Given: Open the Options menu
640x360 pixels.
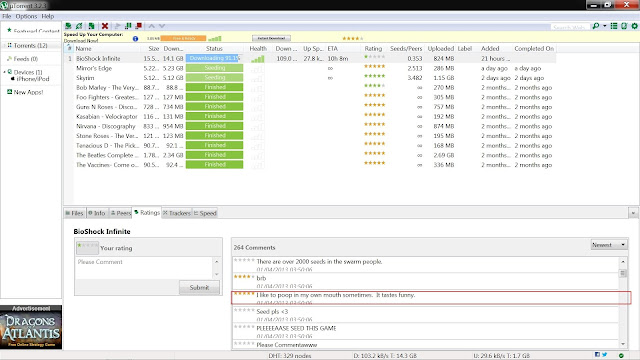Looking at the screenshot, I should (26, 16).
